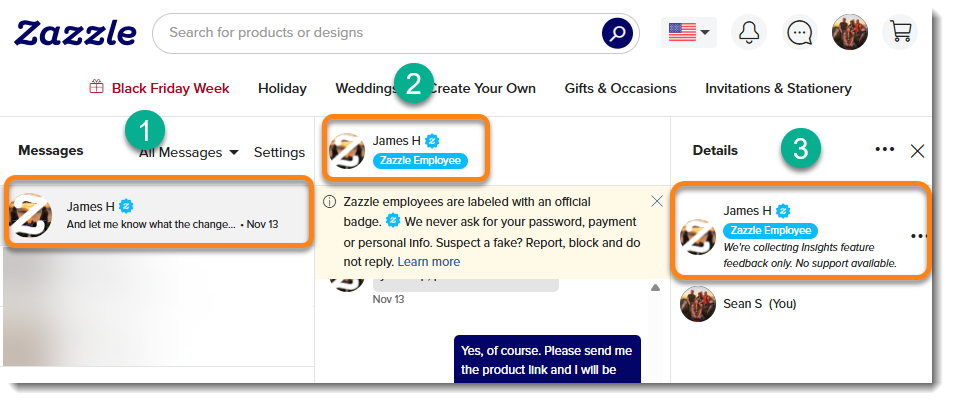Open the Gifts & Occasions menu
Viewport: 960px width, 402px height.
(620, 88)
